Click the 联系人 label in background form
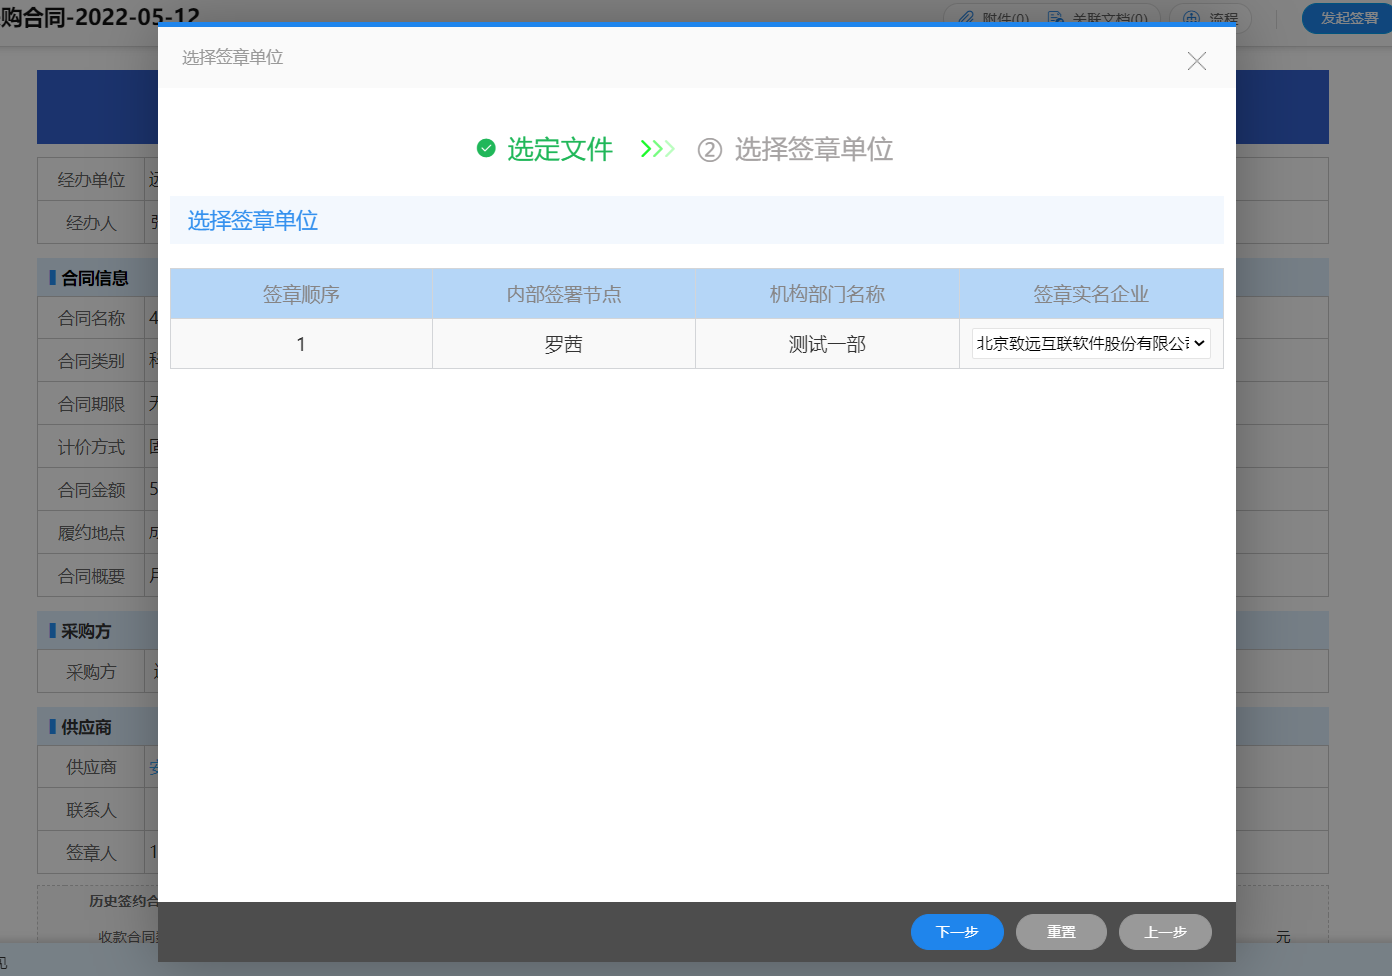Image resolution: width=1392 pixels, height=976 pixels. [x=91, y=810]
